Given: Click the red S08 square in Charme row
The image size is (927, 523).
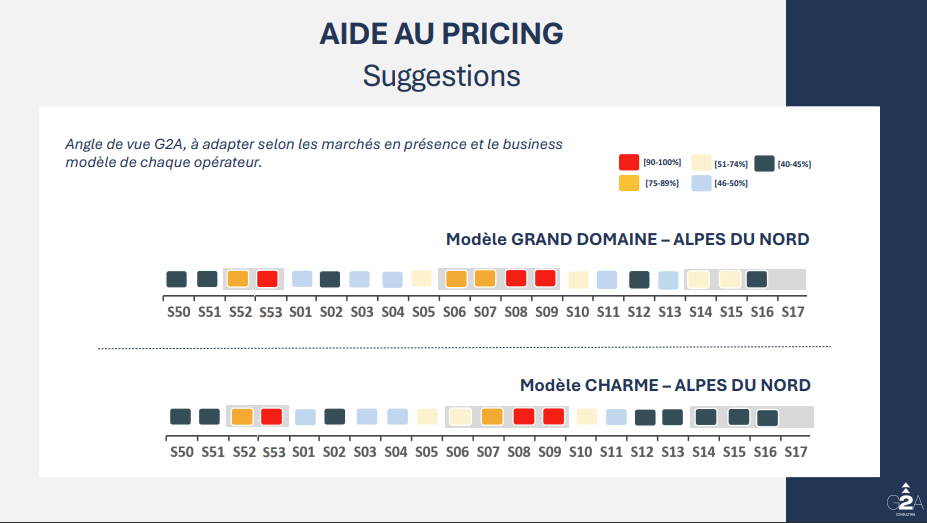Looking at the screenshot, I should click(x=523, y=417).
